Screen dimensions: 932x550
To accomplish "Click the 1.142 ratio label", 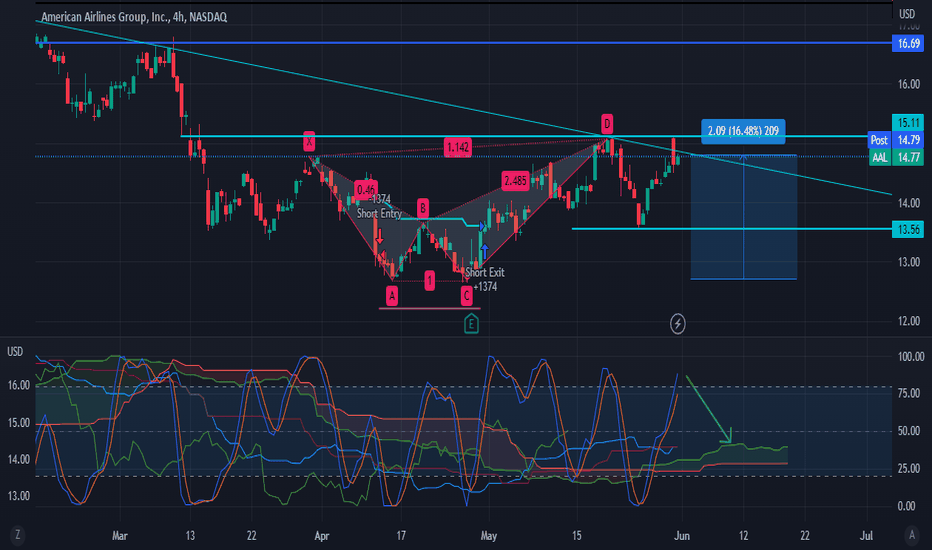I will pyautogui.click(x=458, y=147).
